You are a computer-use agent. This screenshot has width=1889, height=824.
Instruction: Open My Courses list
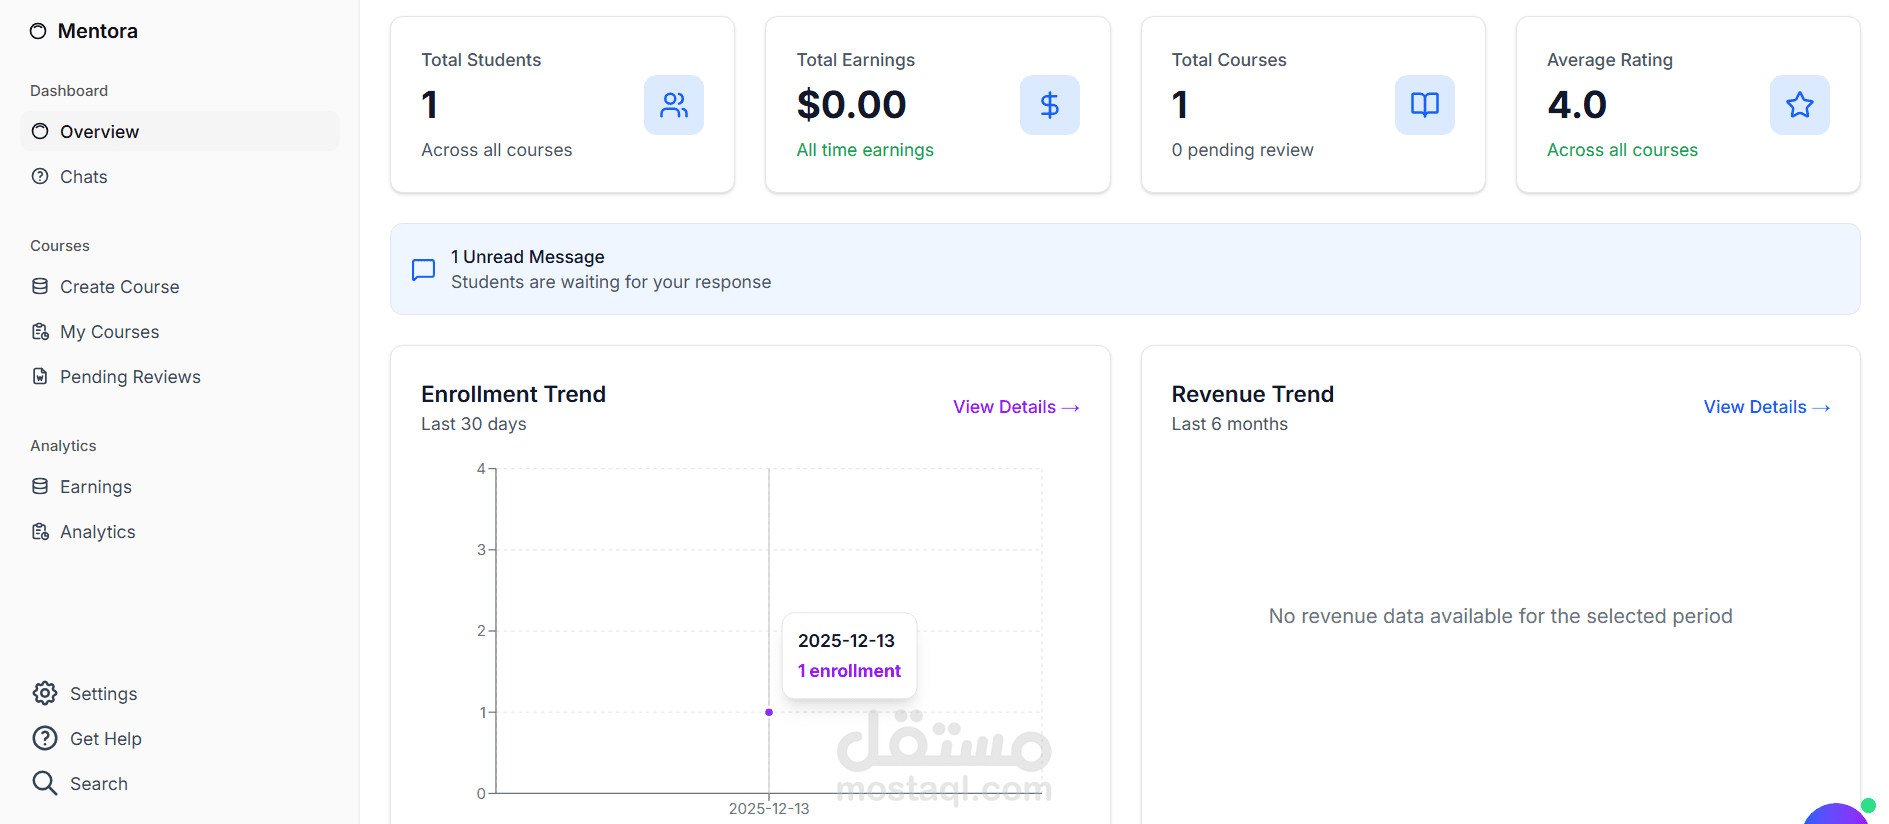click(180, 331)
